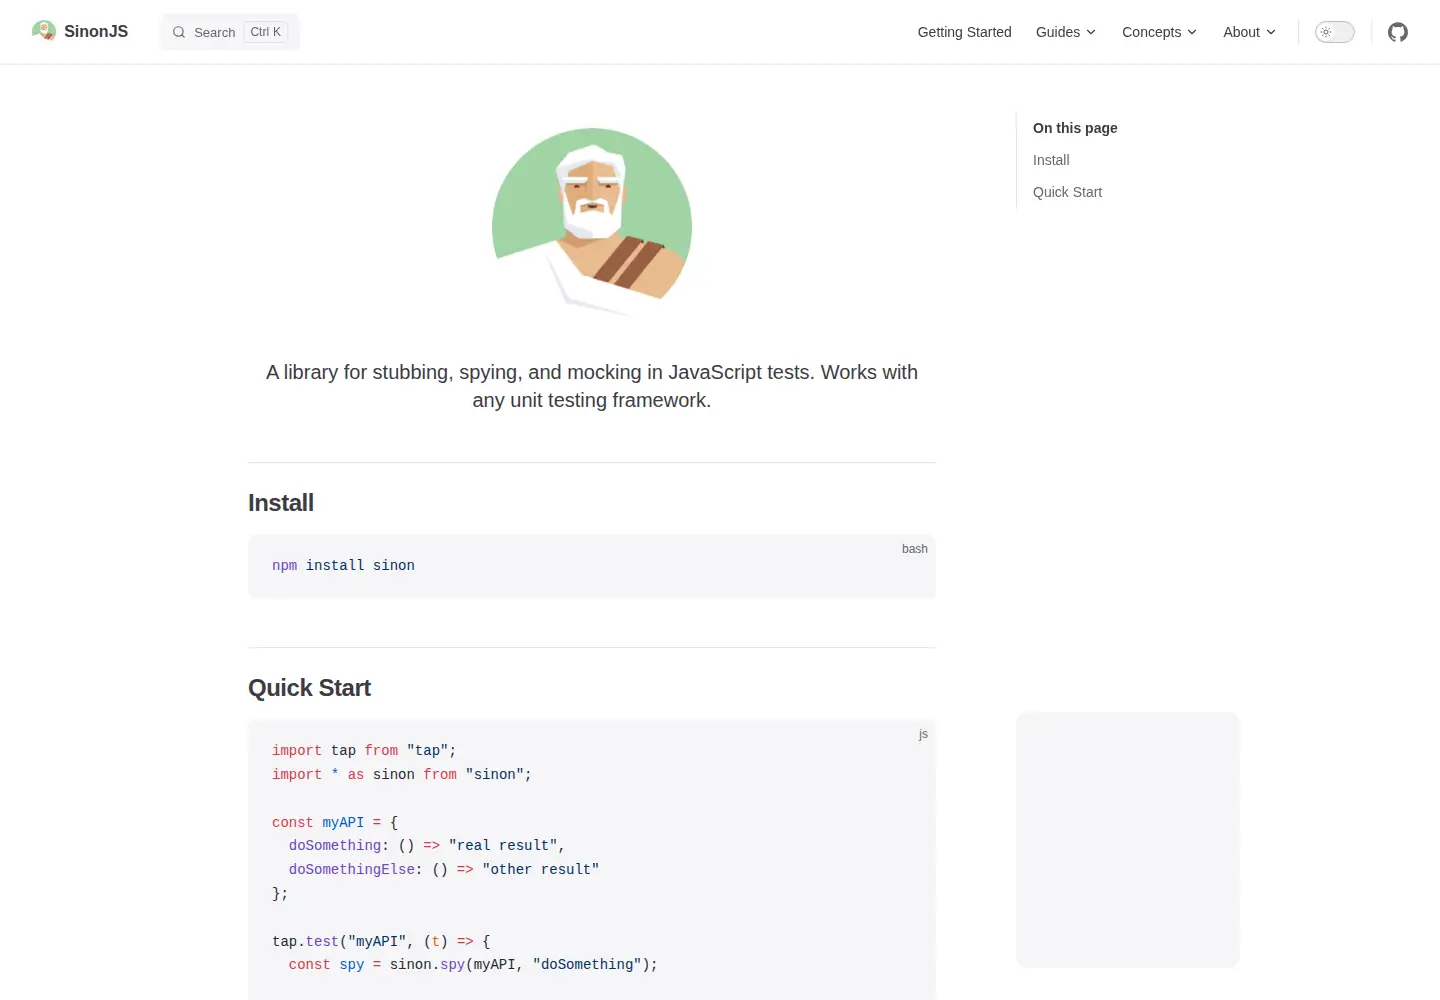This screenshot has height=1000, width=1440.
Task: Jump to Quick Start section link
Action: point(1067,192)
